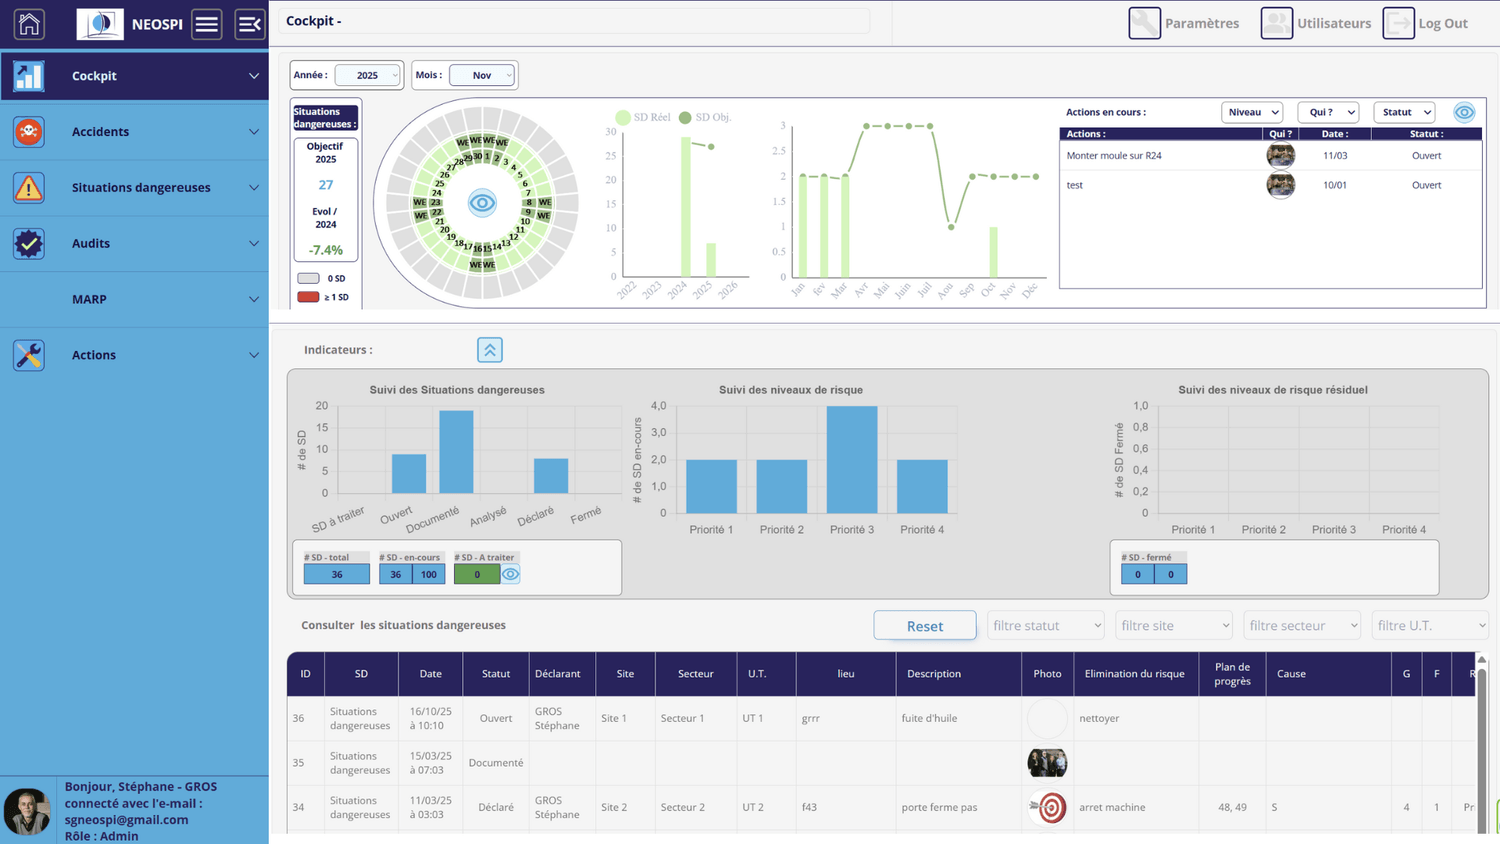Open the home icon in top-left

coord(29,23)
